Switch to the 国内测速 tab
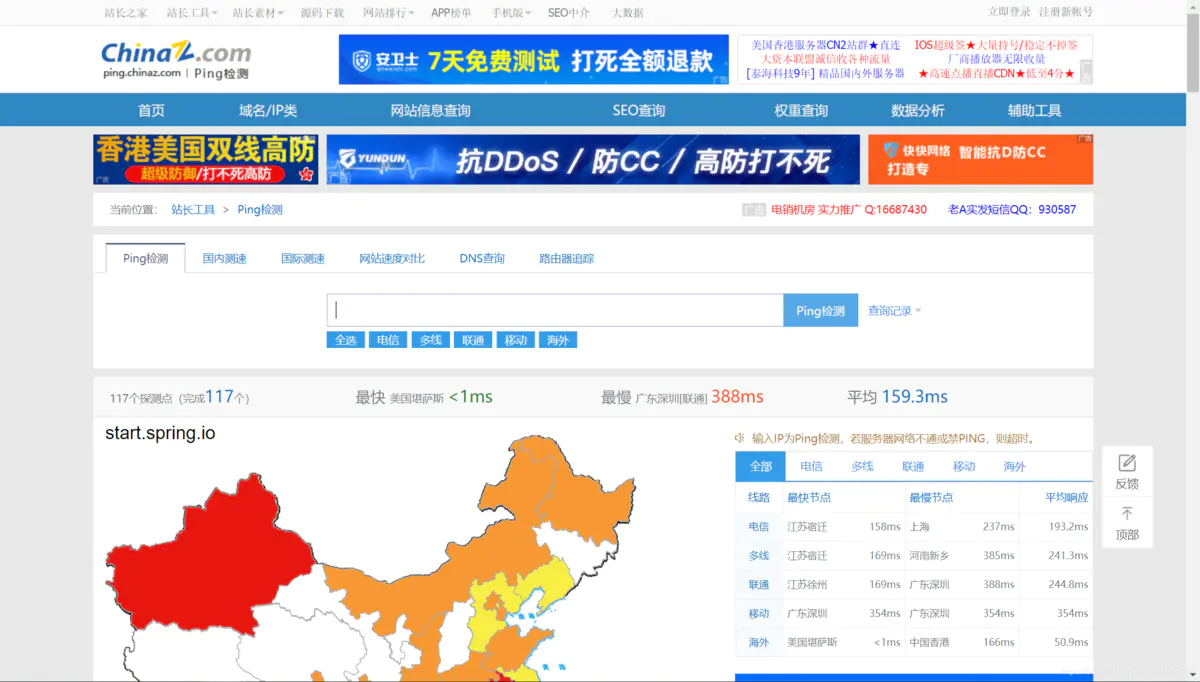Screen dimensions: 1200x682 click(x=224, y=258)
